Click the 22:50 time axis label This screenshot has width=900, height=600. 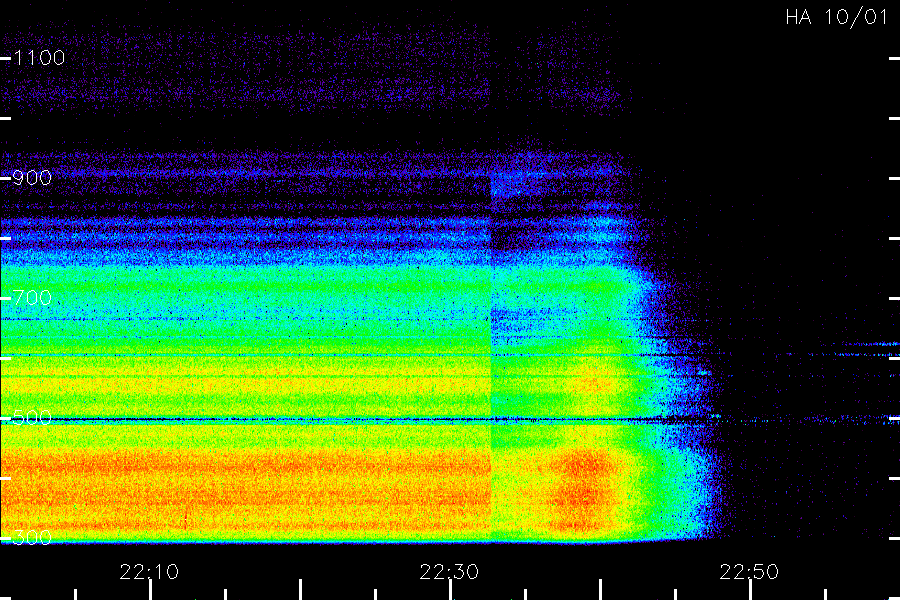pos(749,572)
